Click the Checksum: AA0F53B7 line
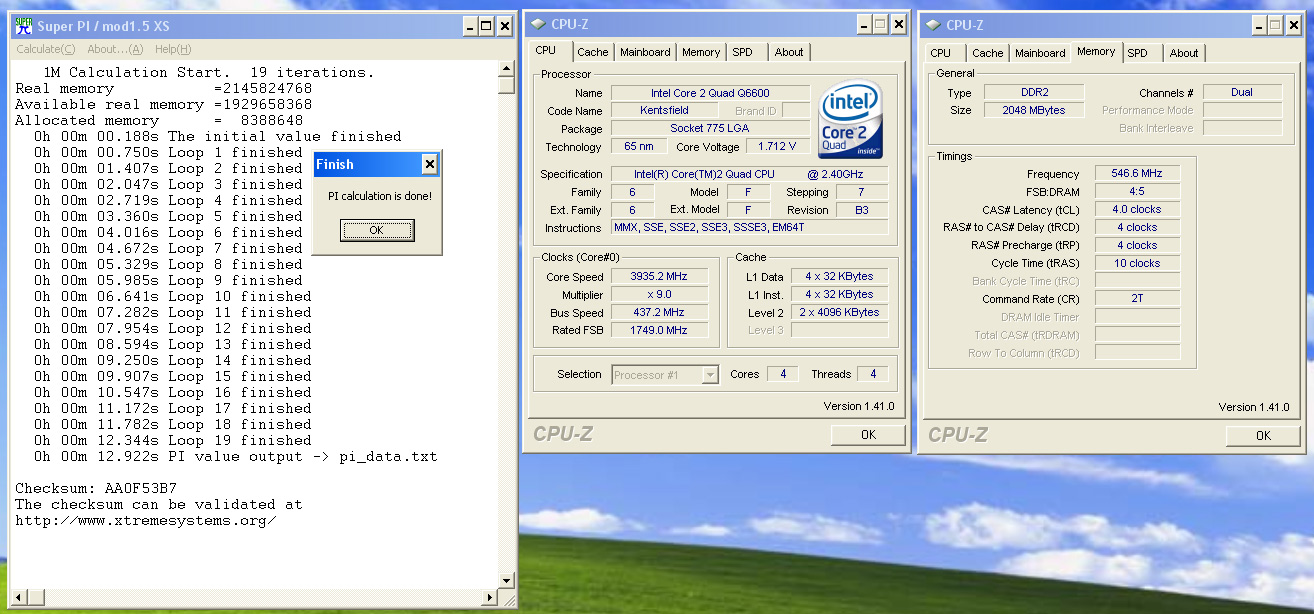 [x=96, y=488]
